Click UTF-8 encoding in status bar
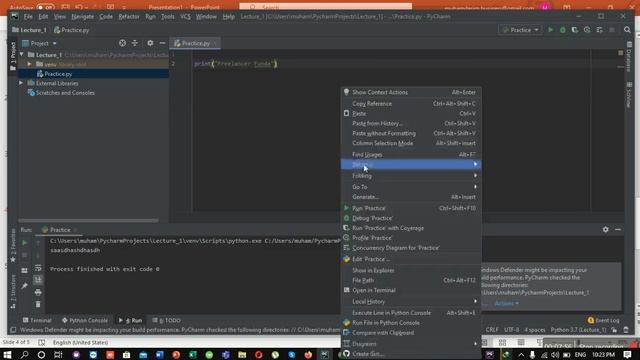The height and width of the screenshot is (360, 640). (x=511, y=330)
